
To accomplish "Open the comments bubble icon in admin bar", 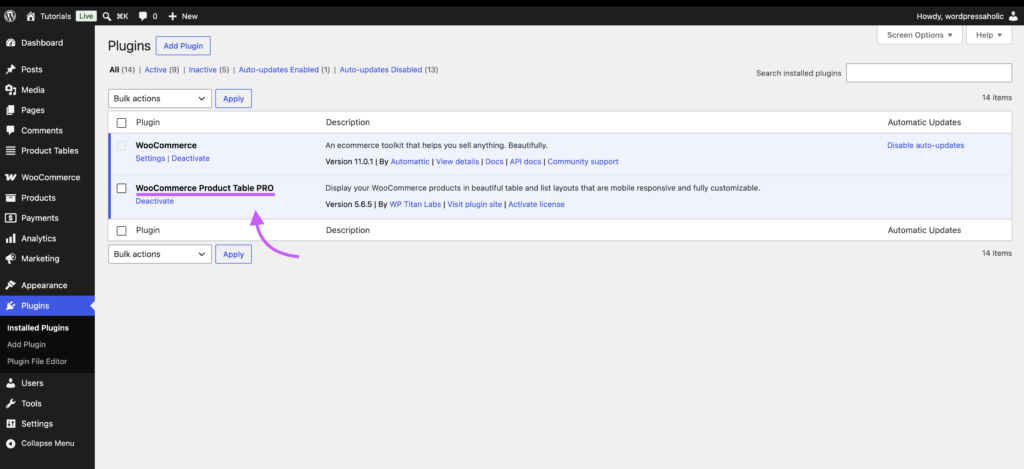I will tap(143, 16).
